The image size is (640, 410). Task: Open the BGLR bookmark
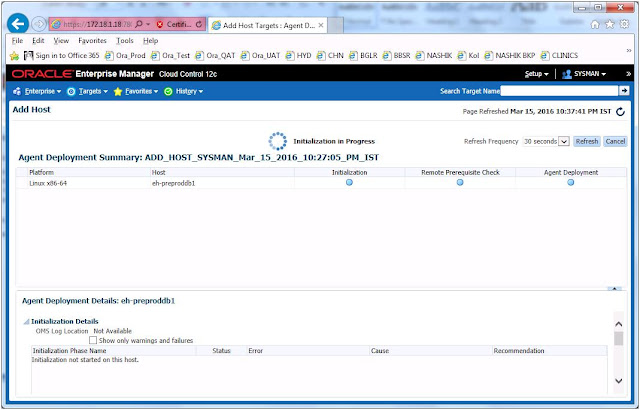pyautogui.click(x=363, y=56)
